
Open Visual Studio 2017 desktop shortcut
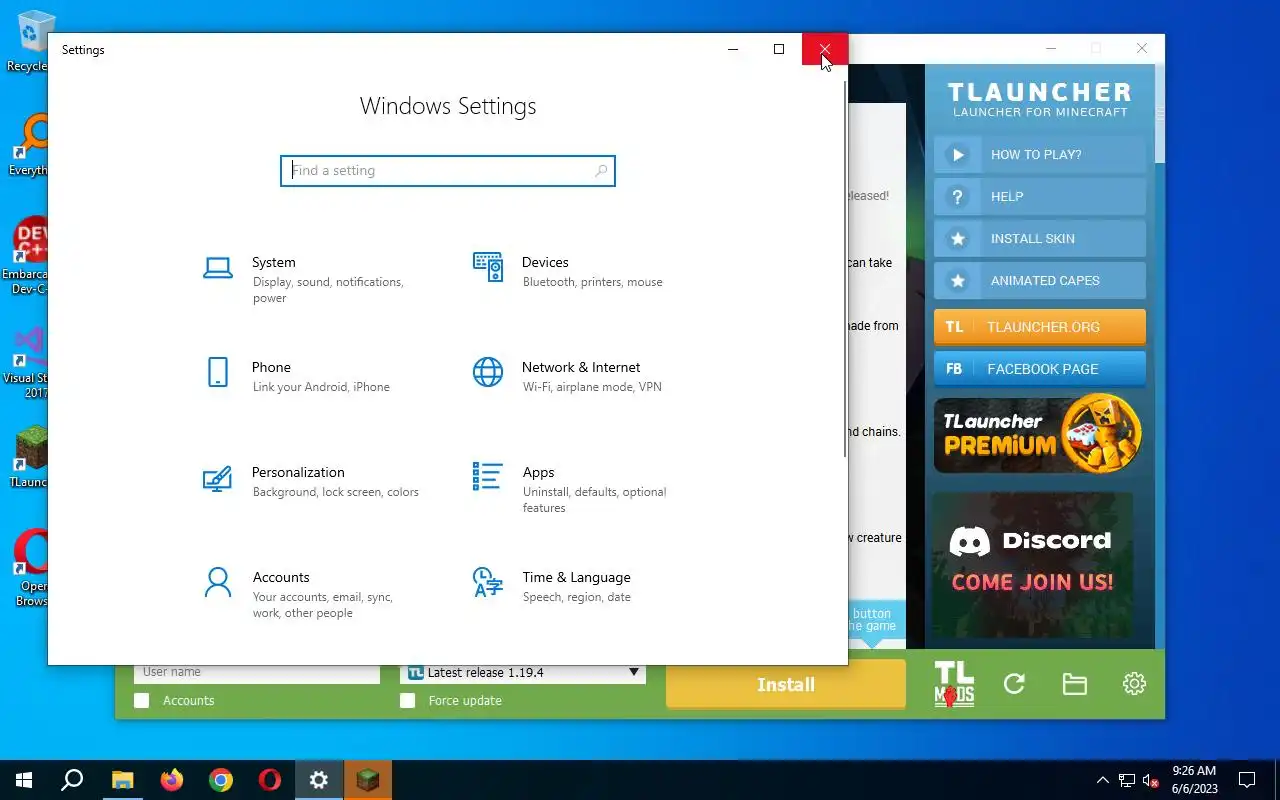28,362
